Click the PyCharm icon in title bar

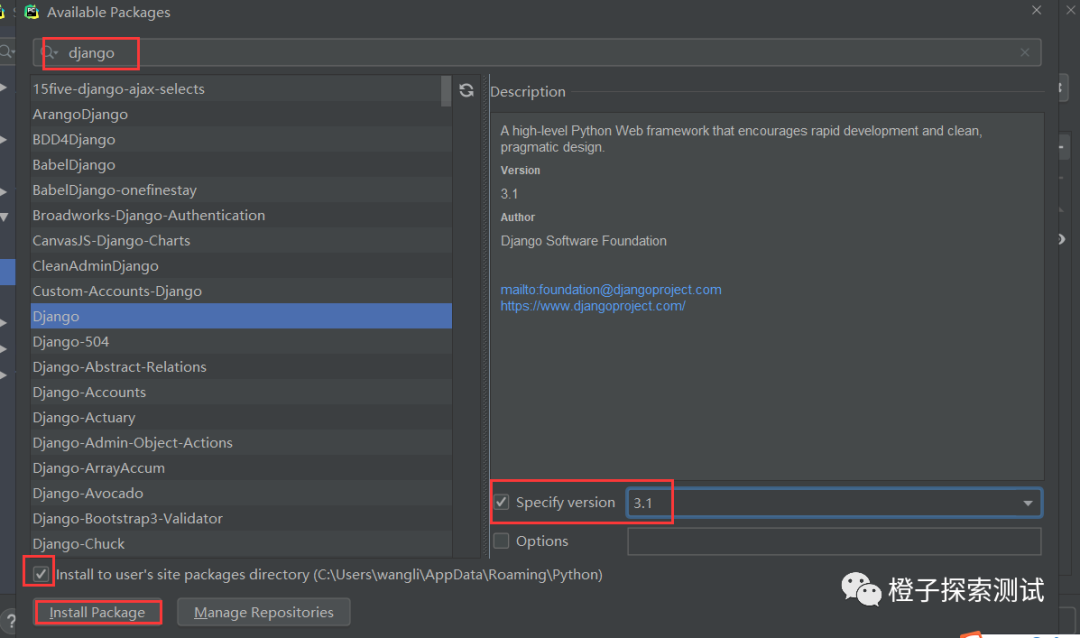coord(32,12)
